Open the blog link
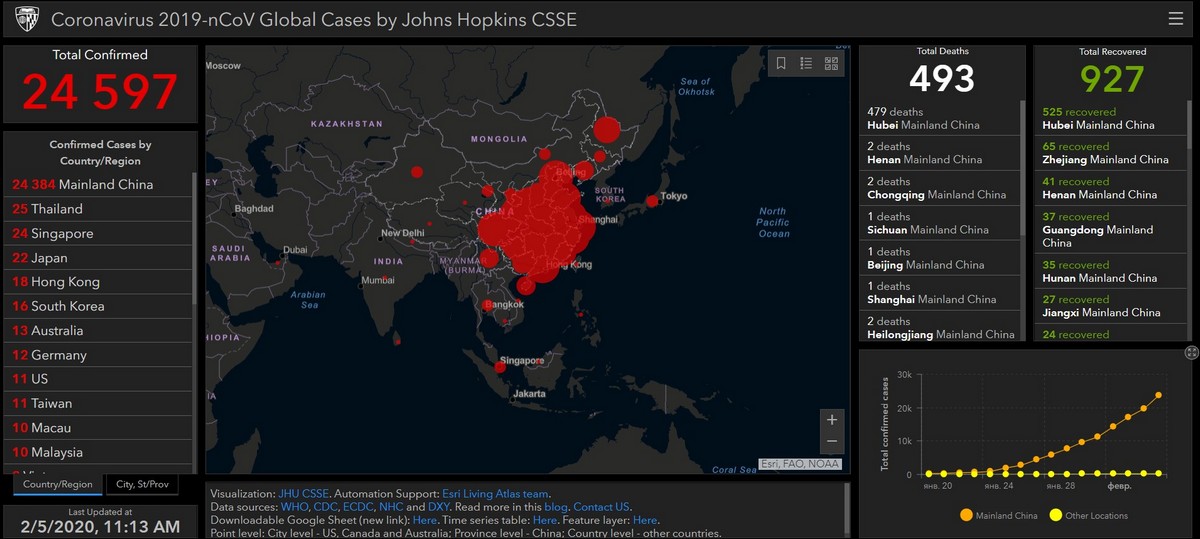 coord(556,507)
